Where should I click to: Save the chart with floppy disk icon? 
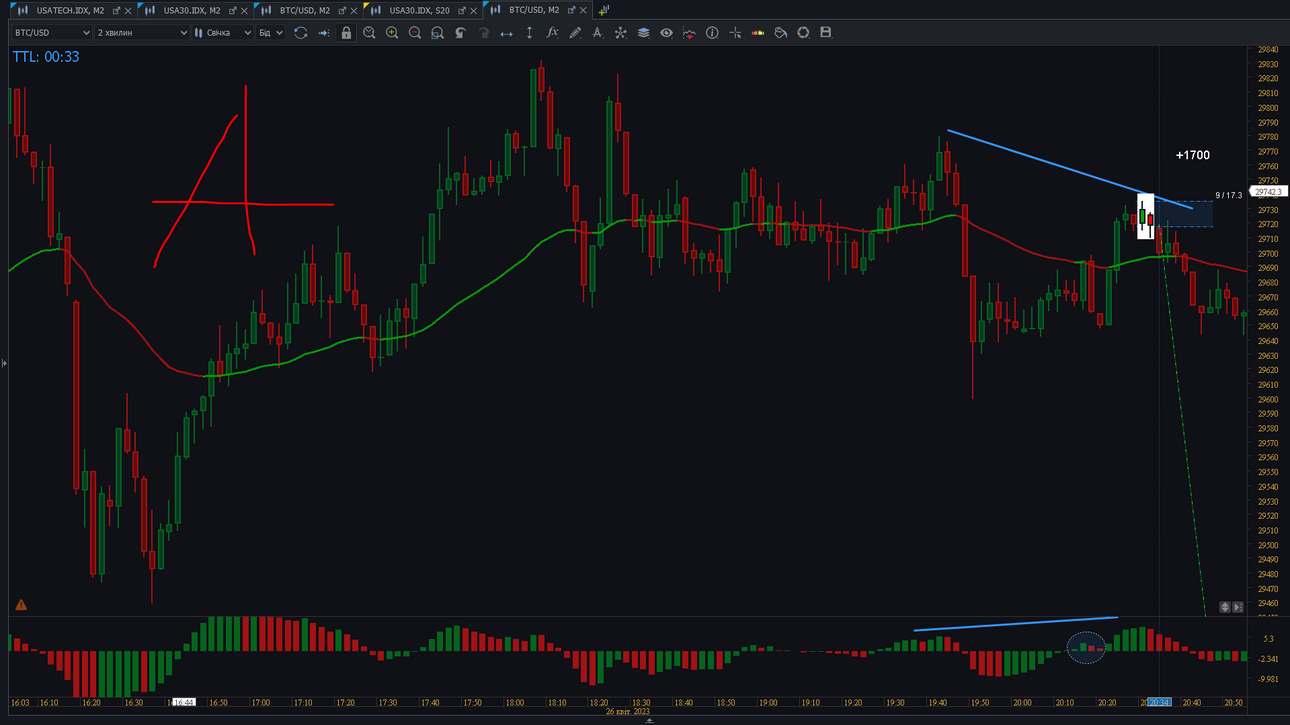coord(826,33)
